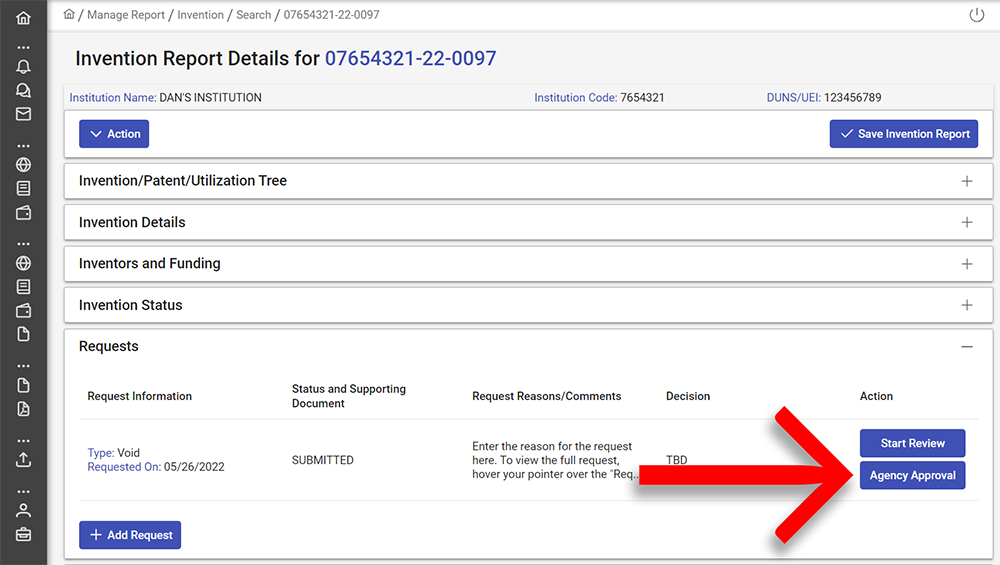Click the envelope mail icon
The image size is (1000, 565).
click(23, 114)
